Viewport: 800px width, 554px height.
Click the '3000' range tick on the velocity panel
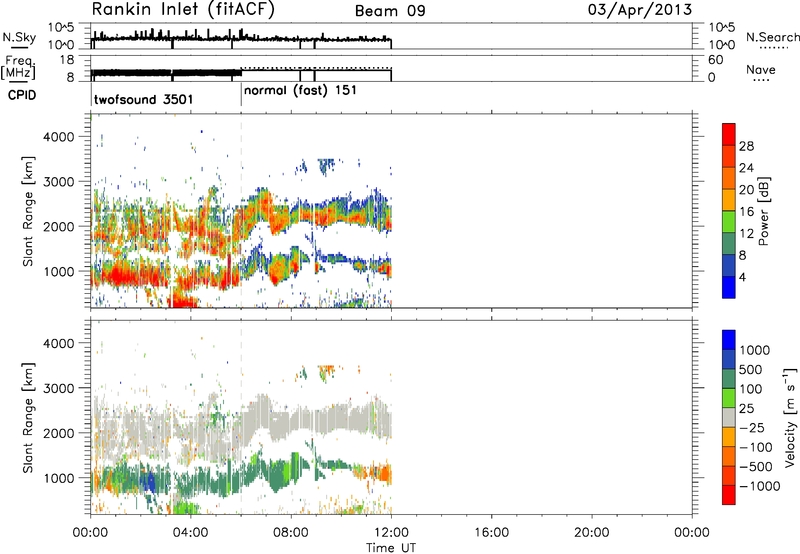click(58, 388)
